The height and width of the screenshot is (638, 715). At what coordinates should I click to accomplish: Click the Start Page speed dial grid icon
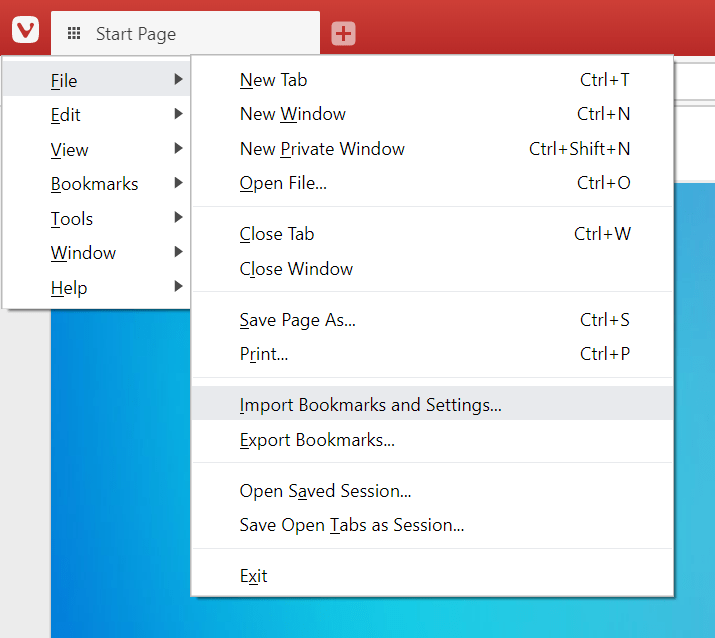click(x=74, y=33)
